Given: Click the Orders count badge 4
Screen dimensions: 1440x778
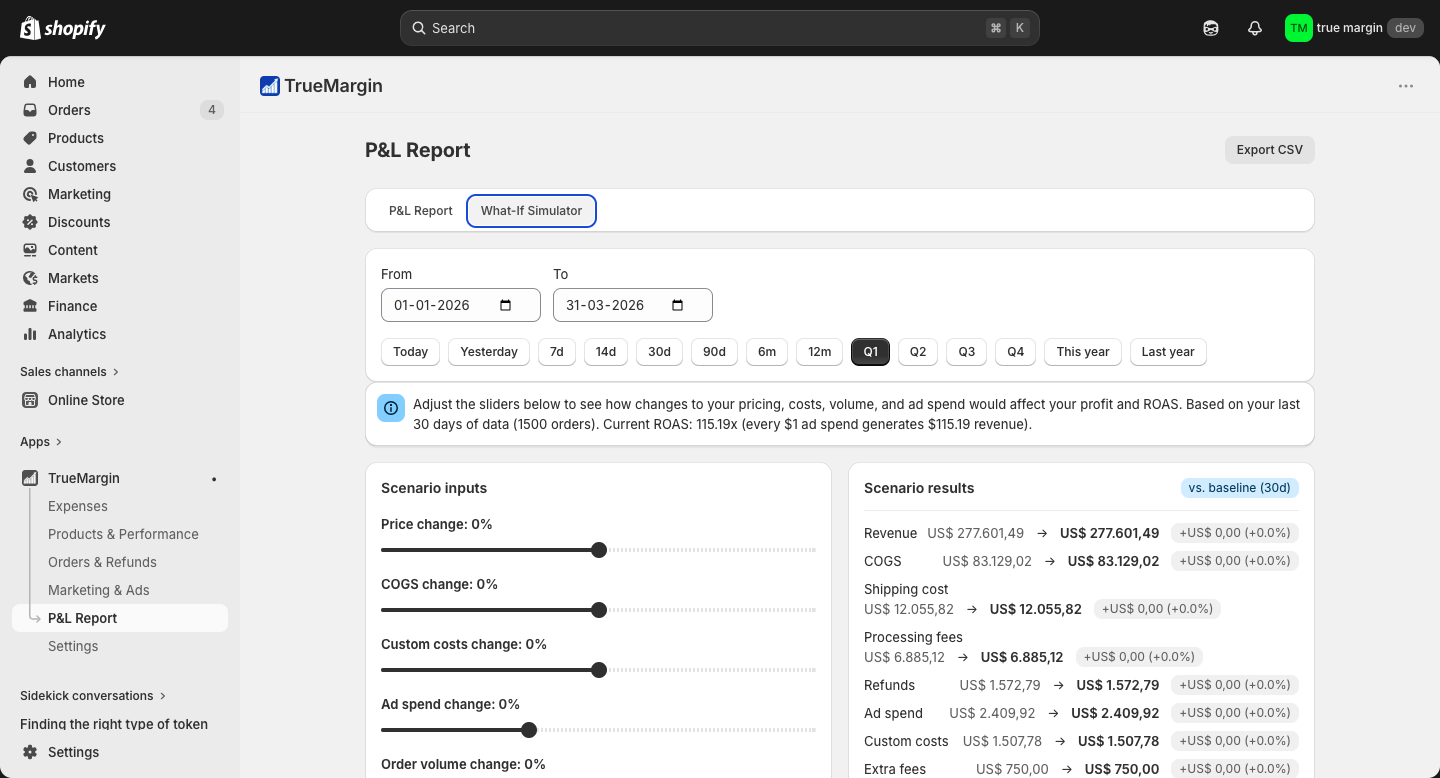Looking at the screenshot, I should pos(211,110).
